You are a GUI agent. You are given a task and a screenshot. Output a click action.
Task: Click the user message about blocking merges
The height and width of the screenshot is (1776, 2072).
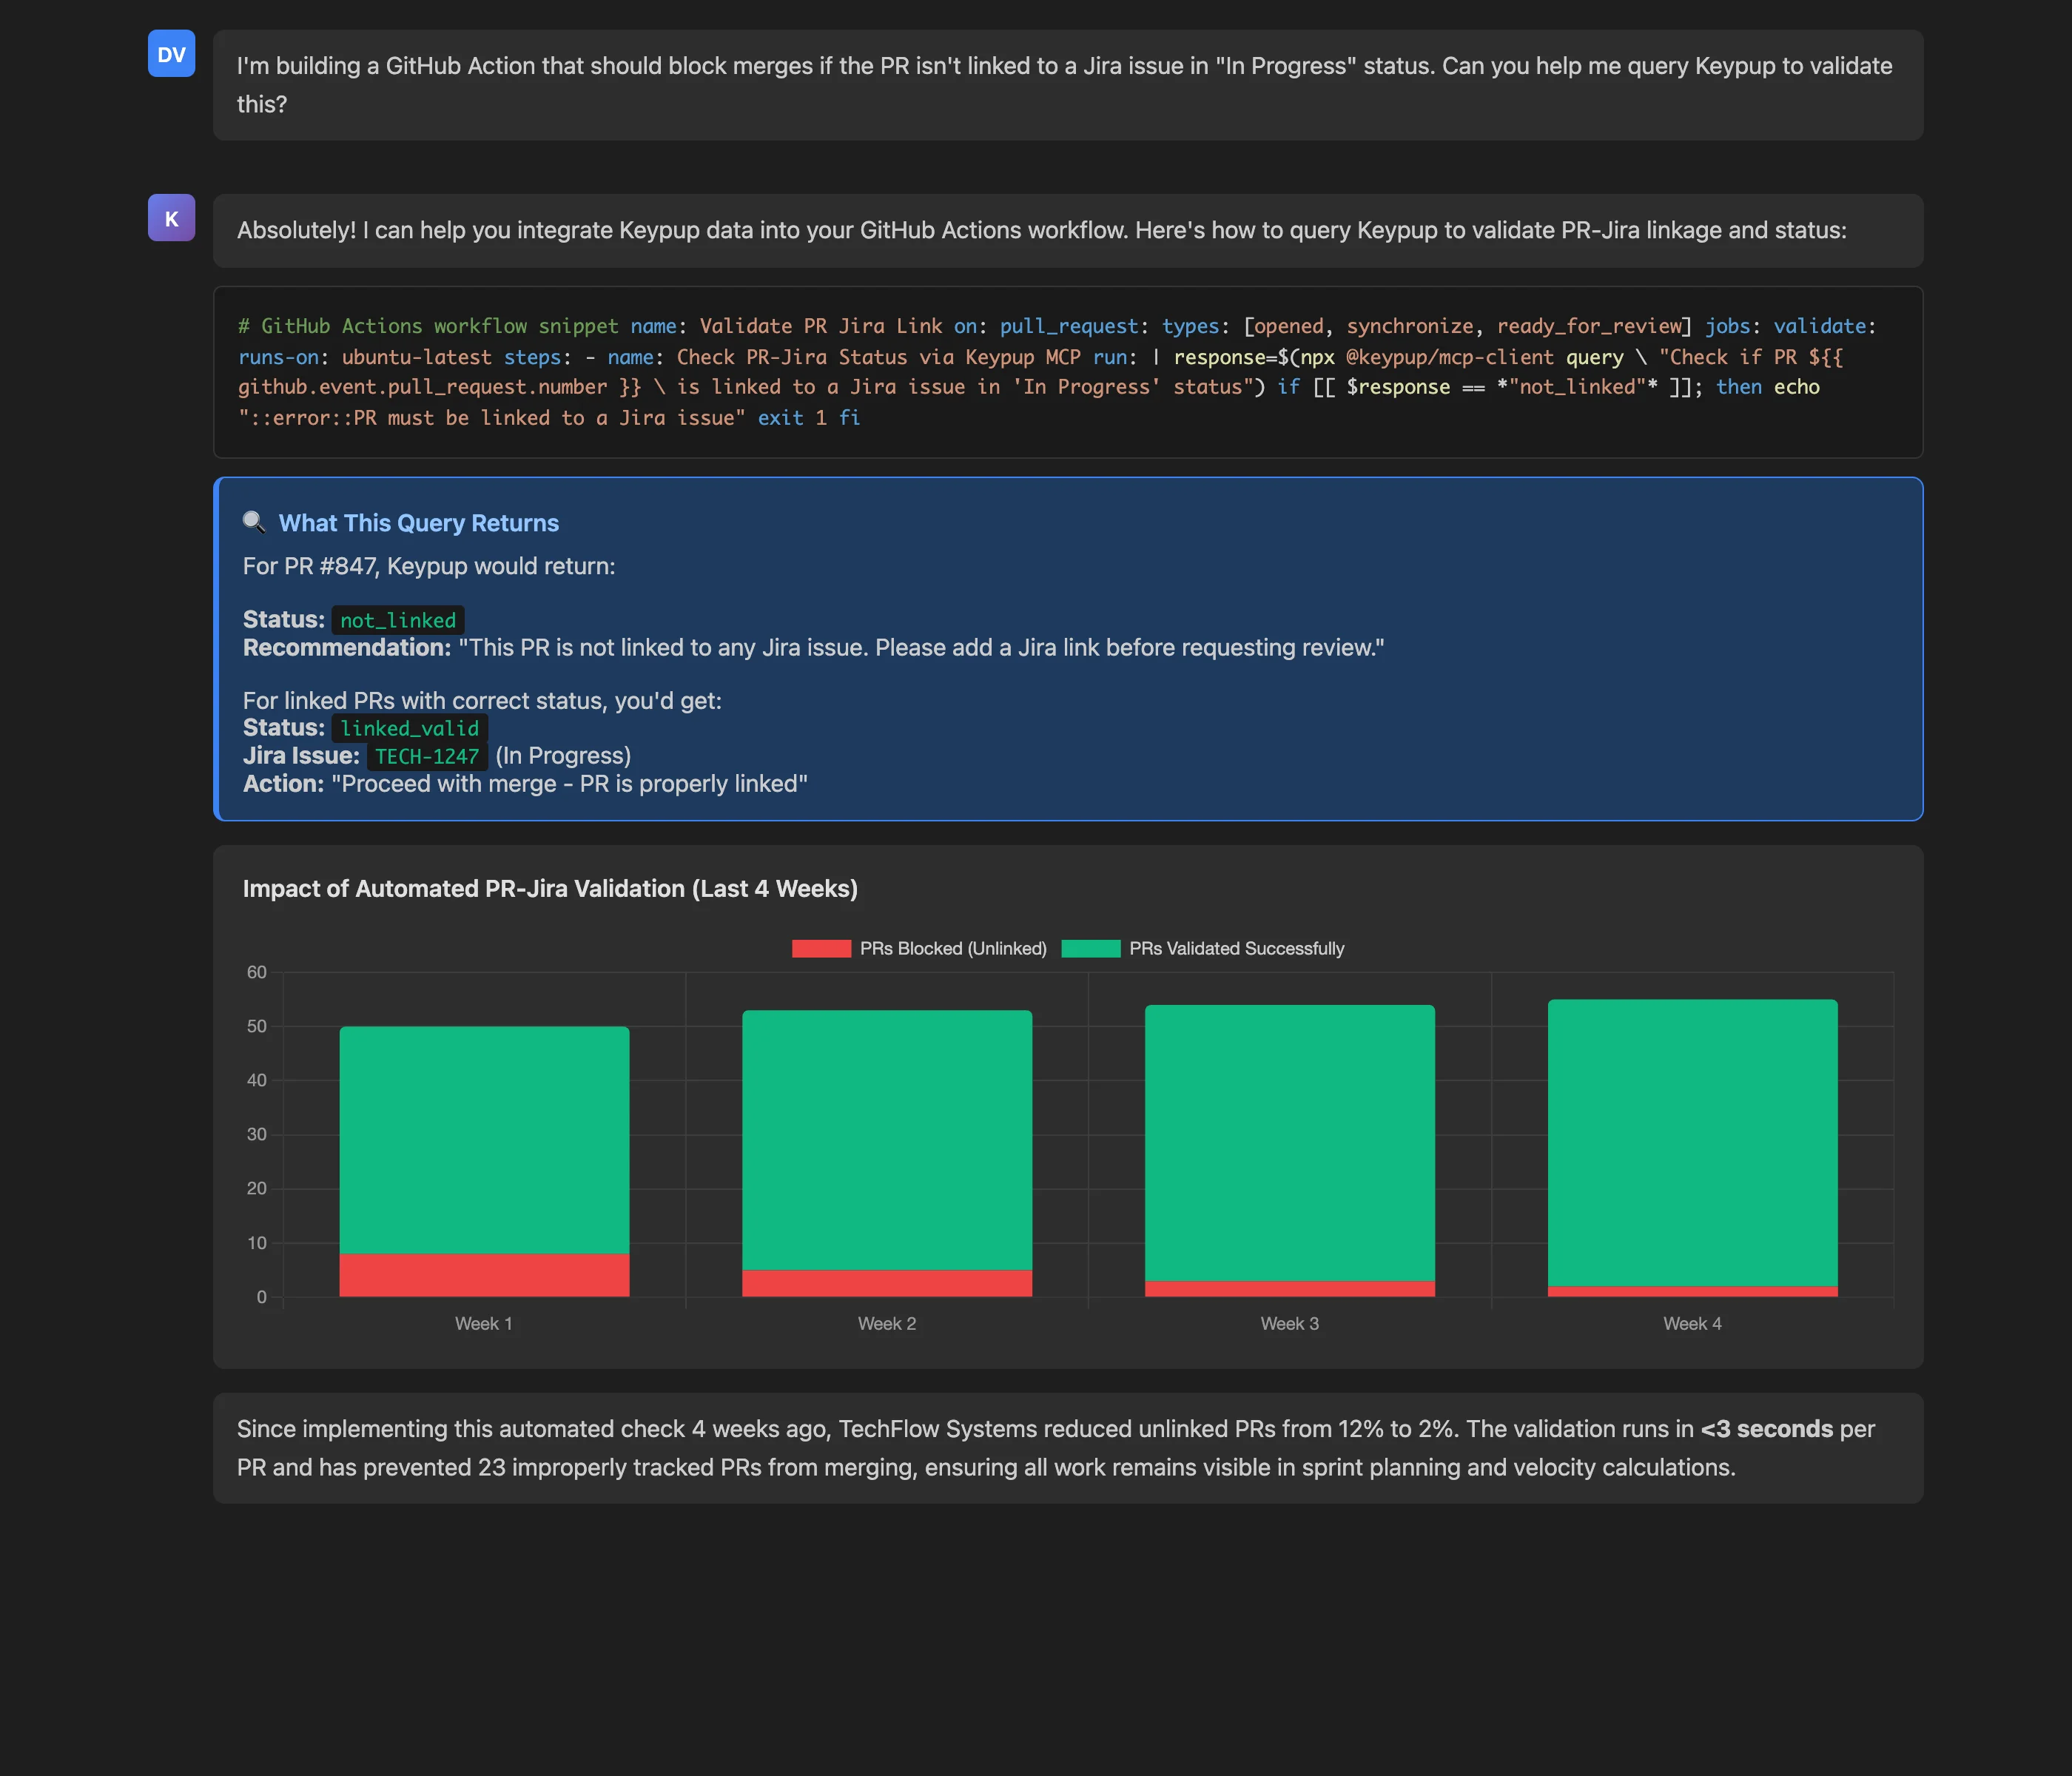click(x=1068, y=85)
